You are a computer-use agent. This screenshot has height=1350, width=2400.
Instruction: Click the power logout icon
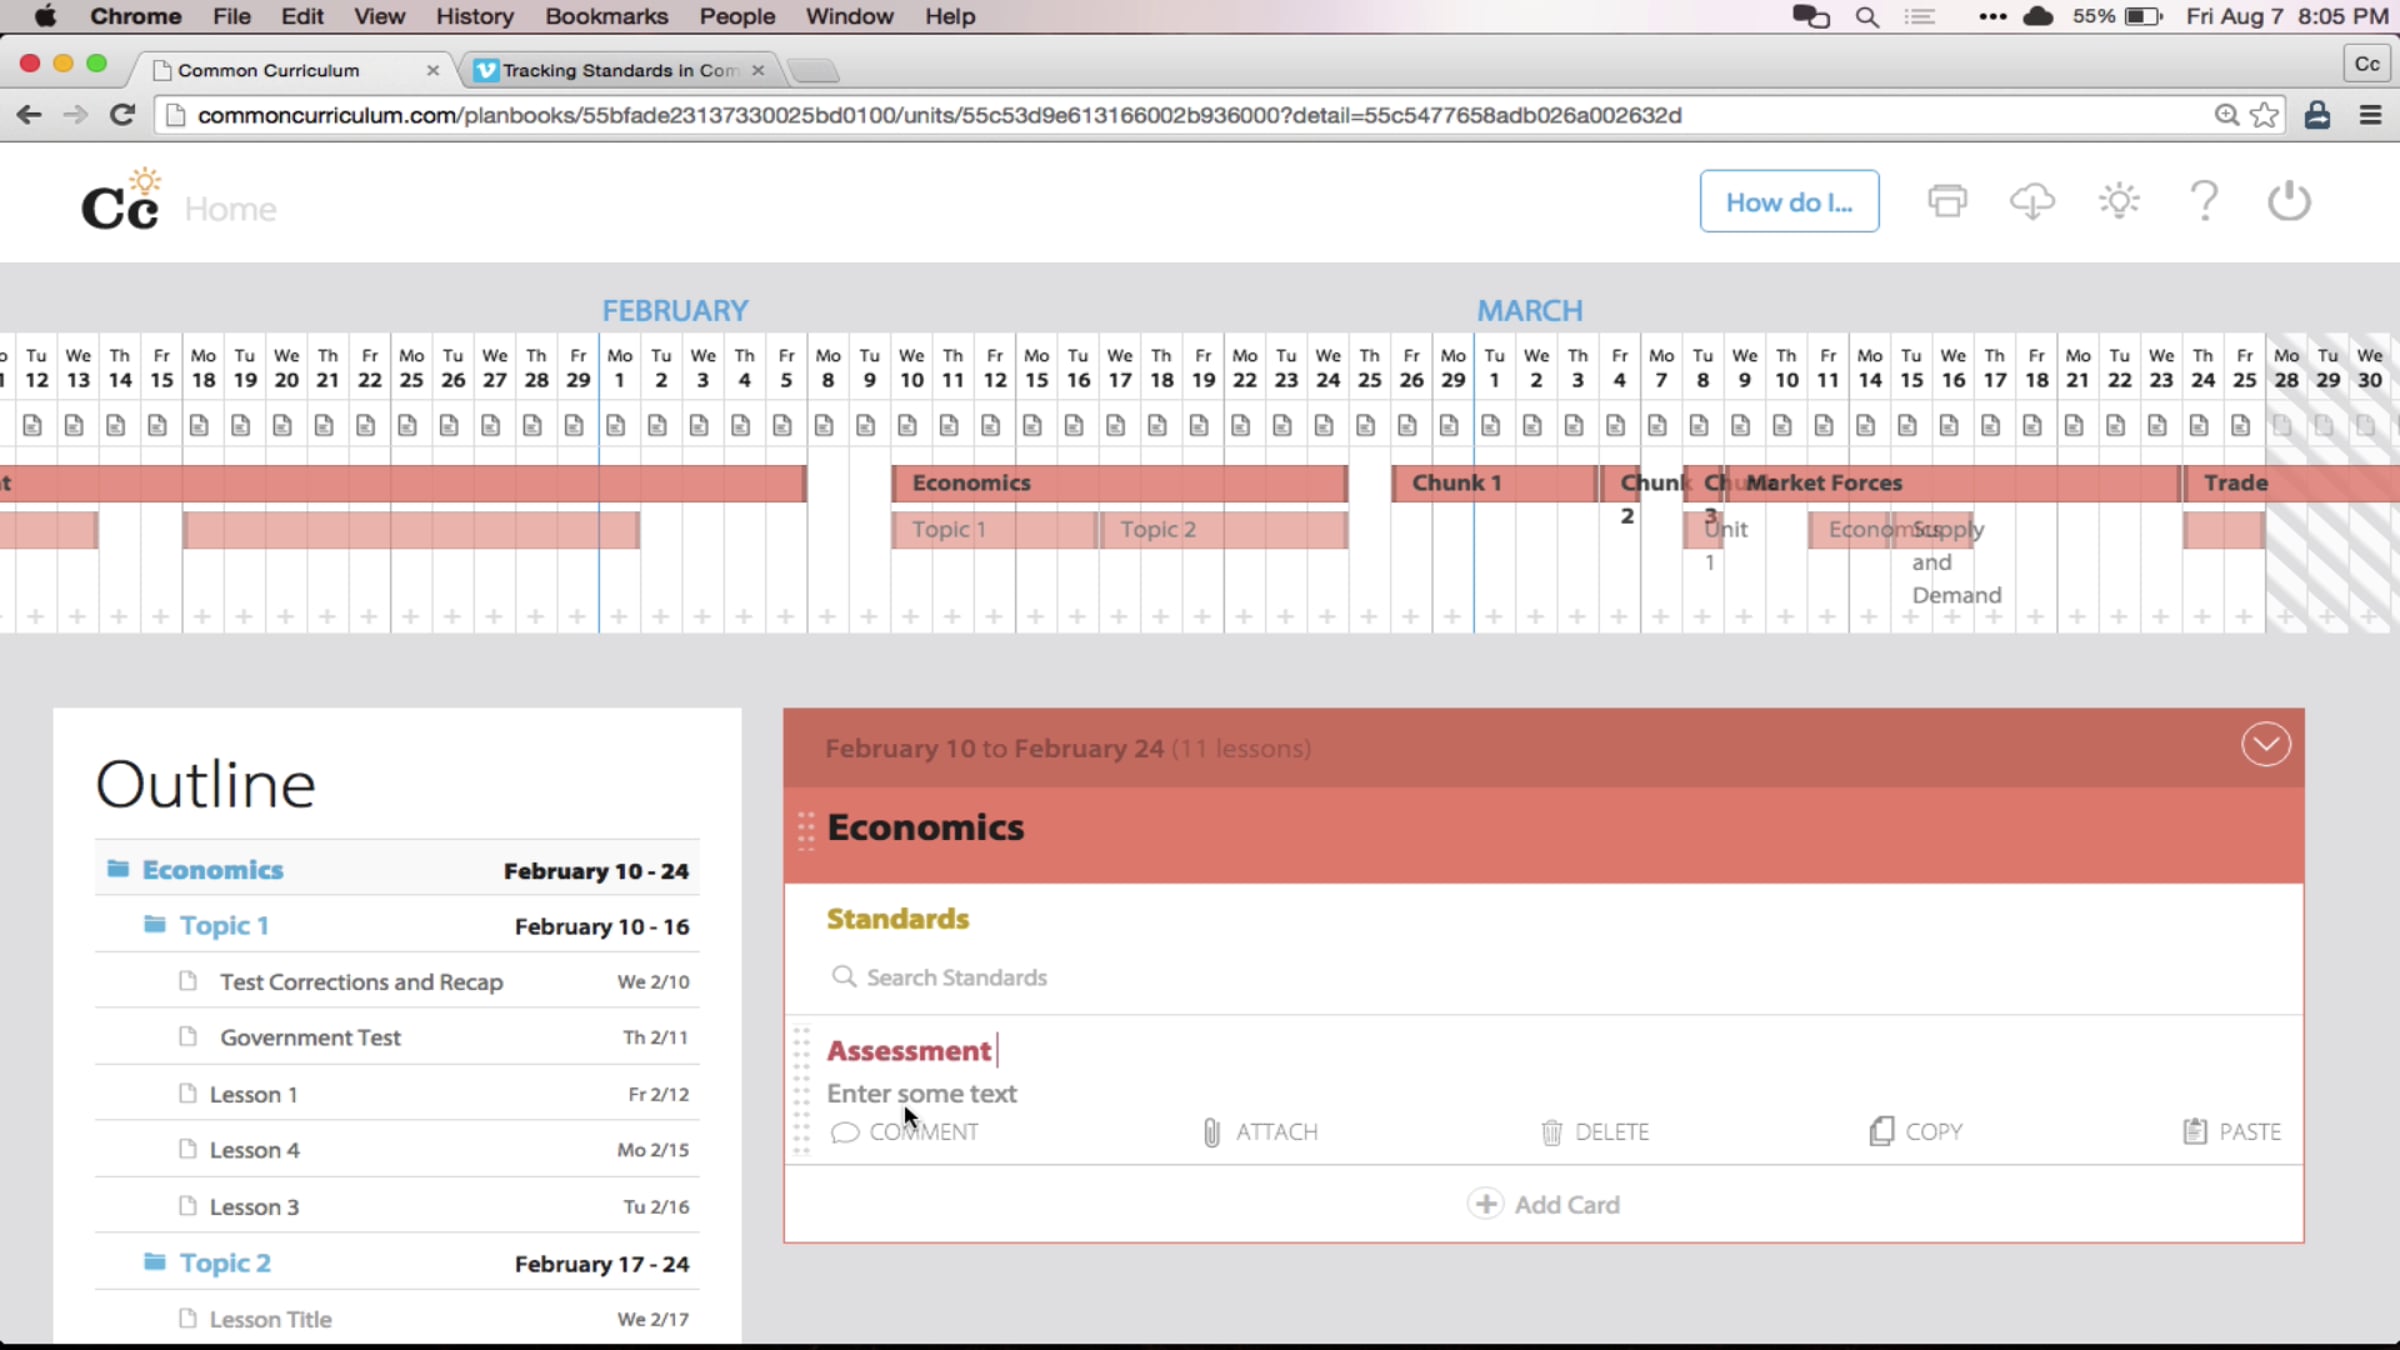pyautogui.click(x=2289, y=202)
